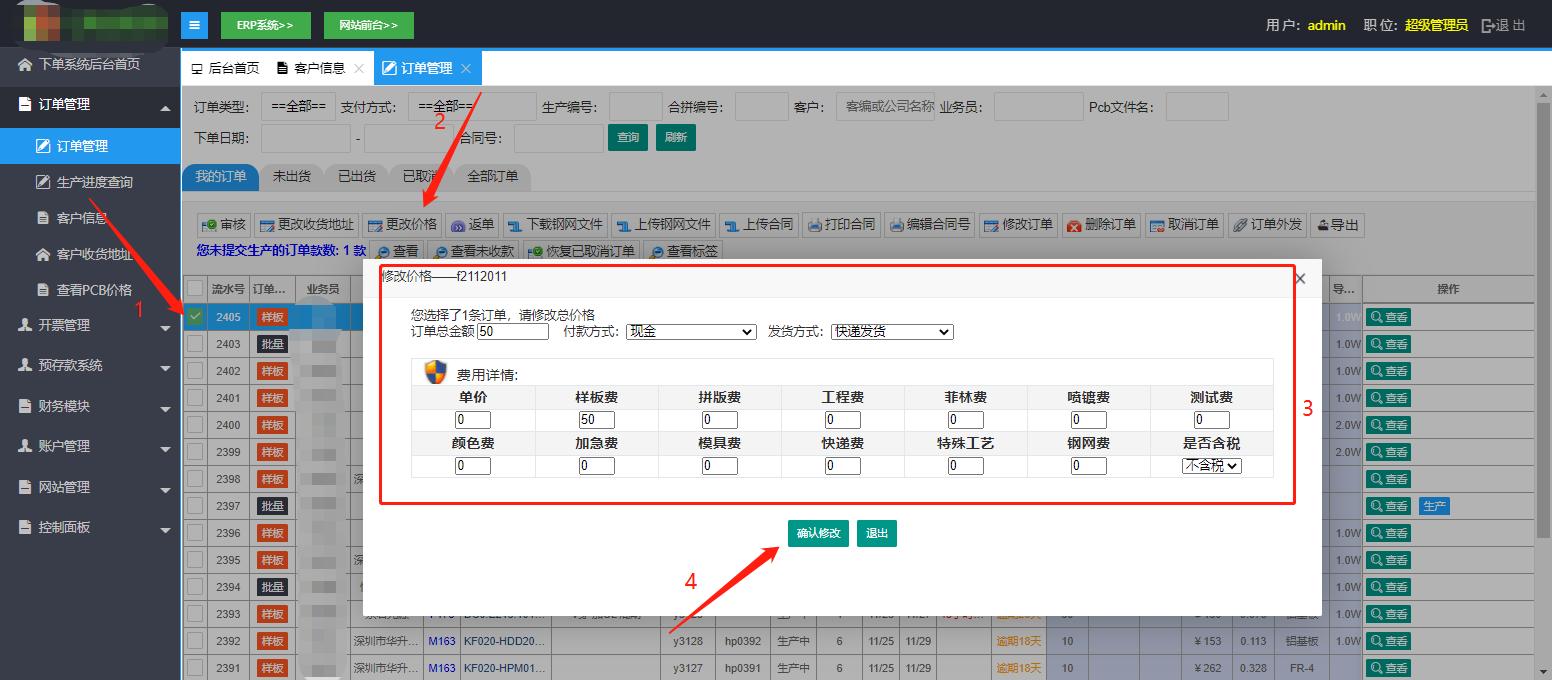Click the 订单总金额 input field
The image size is (1552, 680).
513,332
